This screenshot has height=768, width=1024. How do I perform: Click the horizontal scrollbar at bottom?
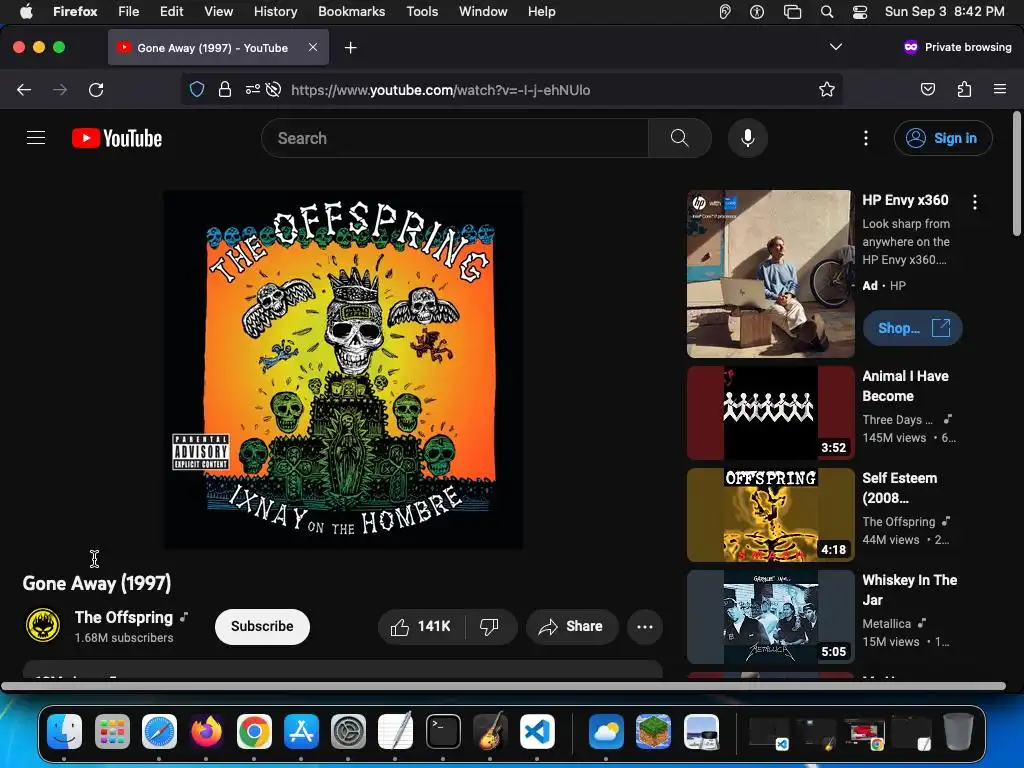(503, 686)
